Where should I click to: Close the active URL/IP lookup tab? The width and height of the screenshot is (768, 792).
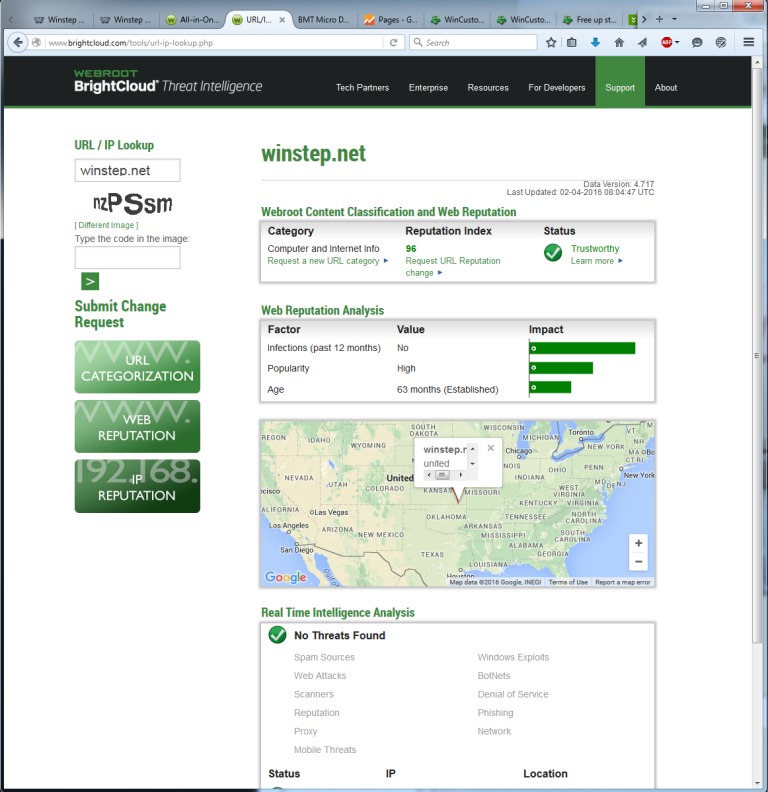pos(282,20)
